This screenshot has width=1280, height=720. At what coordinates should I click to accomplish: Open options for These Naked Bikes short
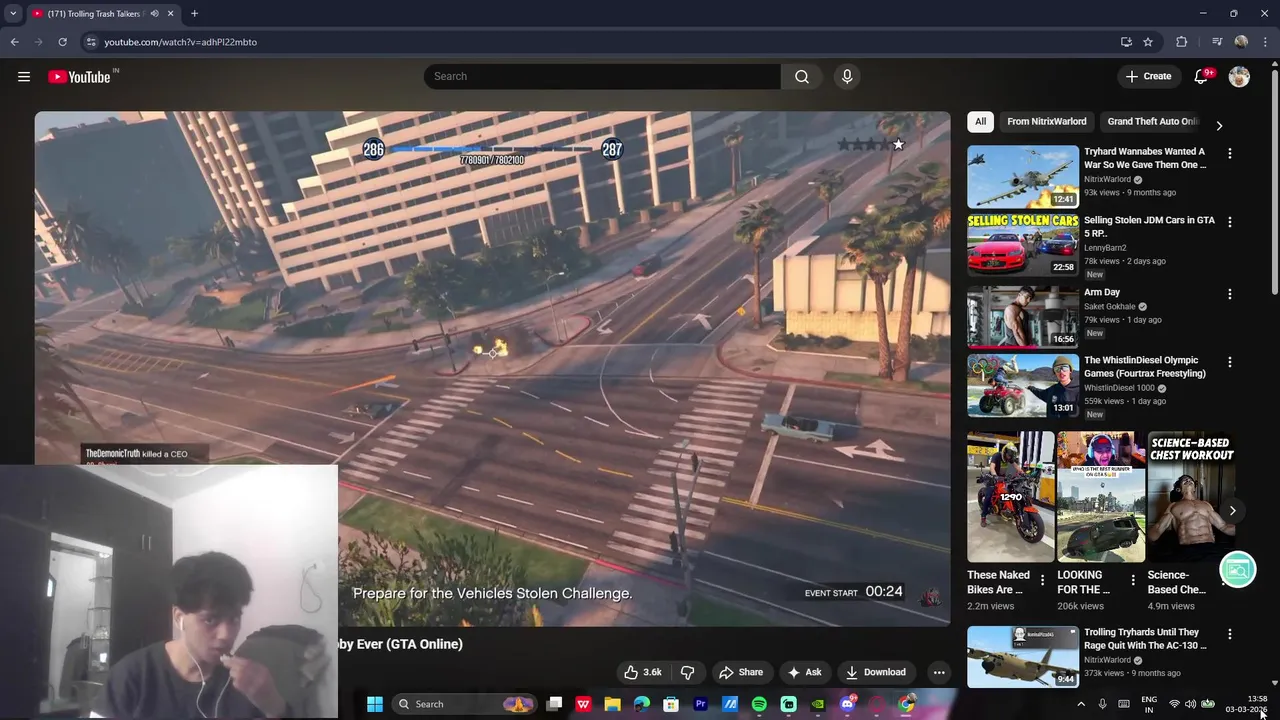pos(1043,580)
